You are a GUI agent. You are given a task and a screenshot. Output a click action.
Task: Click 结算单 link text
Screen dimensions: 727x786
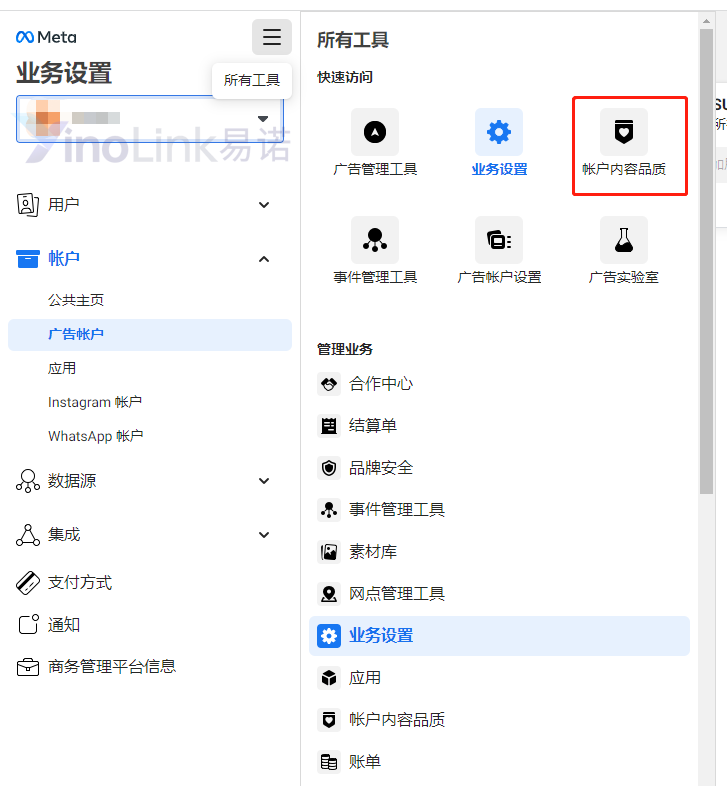373,426
